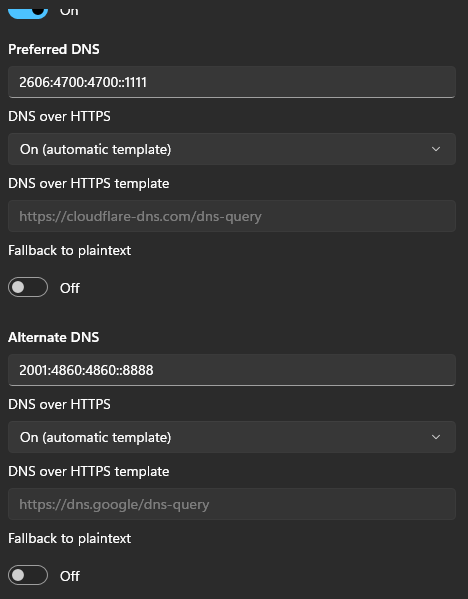468x599 pixels.
Task: Click the DNS over HTTPS template label above cloudflare field
Action: pos(89,184)
